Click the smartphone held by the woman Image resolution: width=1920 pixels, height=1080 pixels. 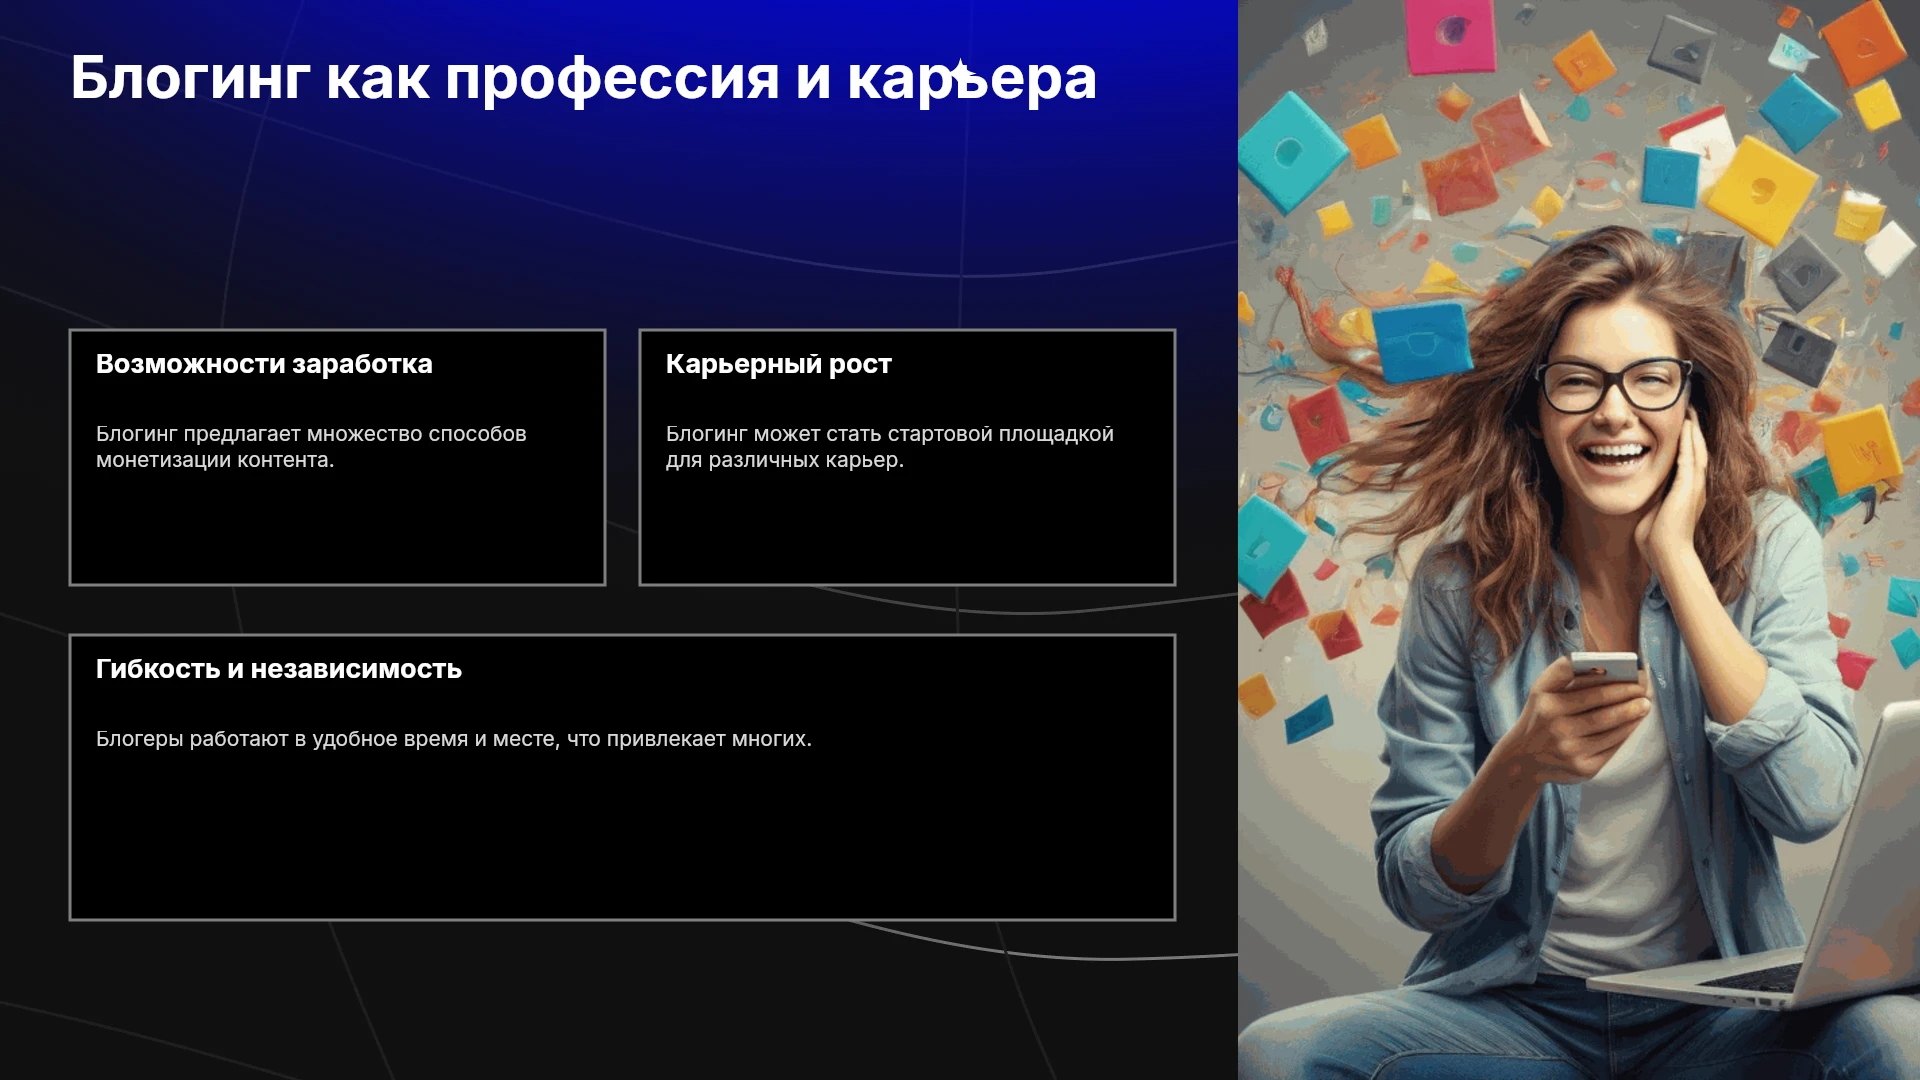1605,668
